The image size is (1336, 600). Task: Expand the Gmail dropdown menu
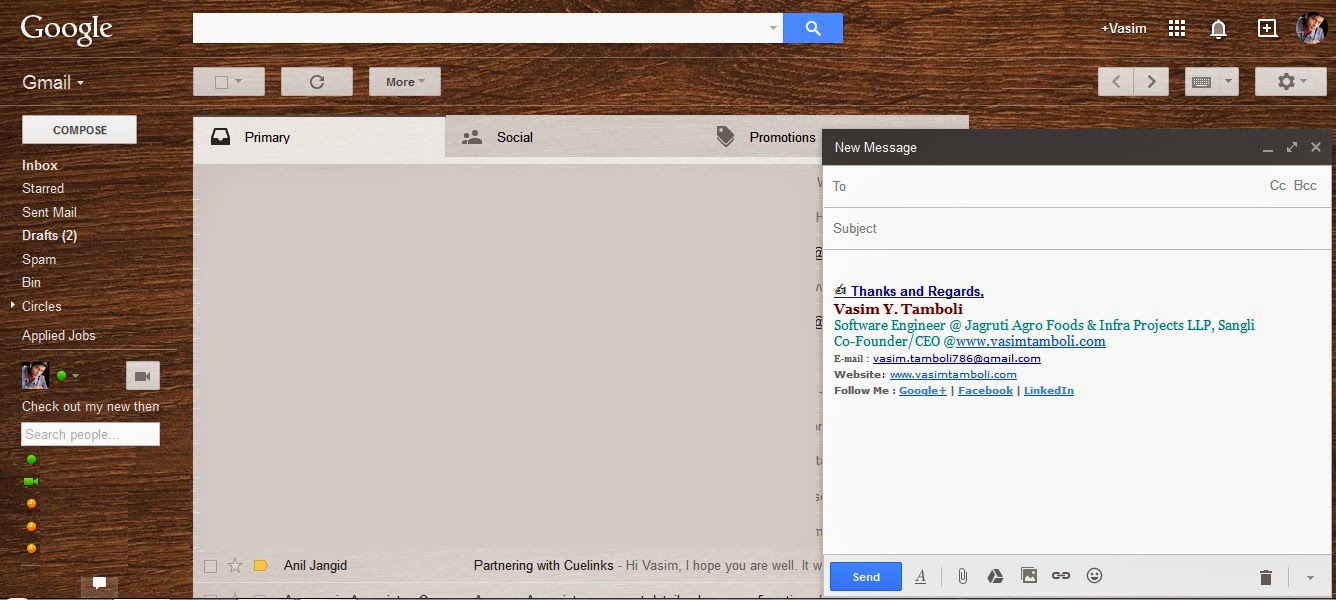click(x=53, y=82)
